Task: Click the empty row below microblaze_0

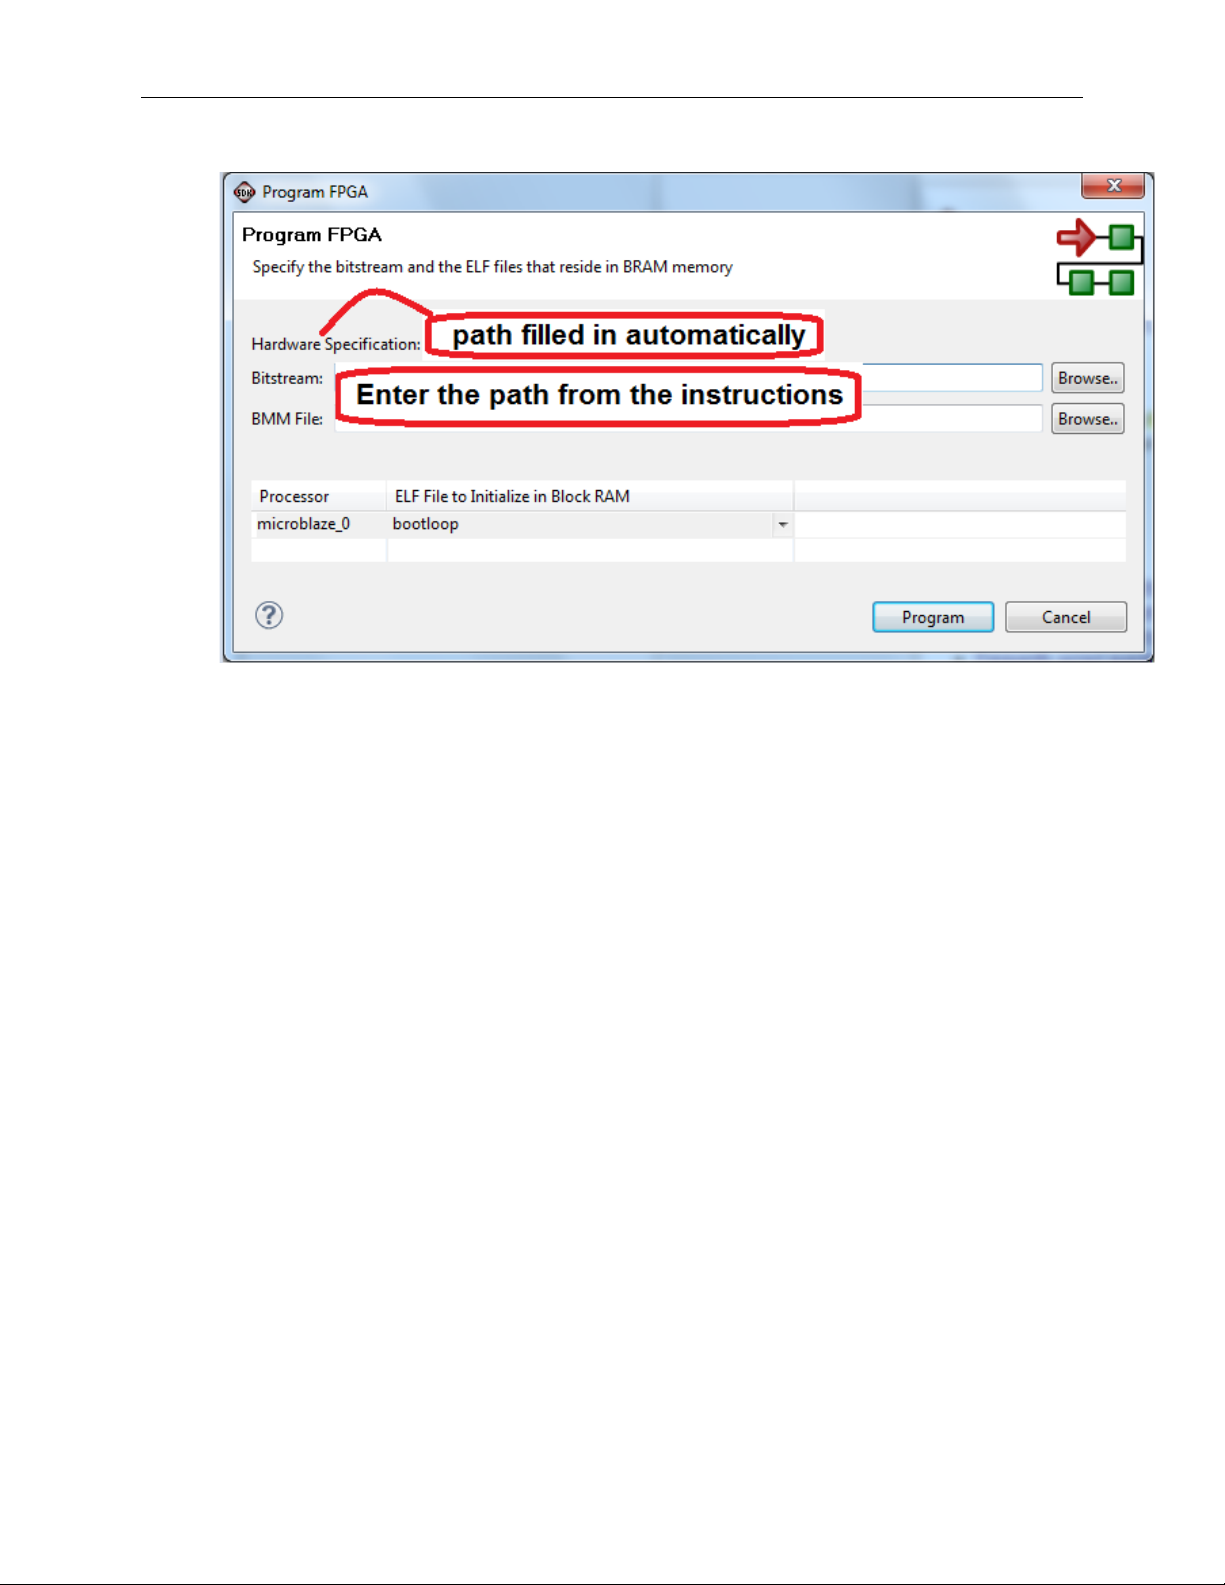Action: (688, 550)
